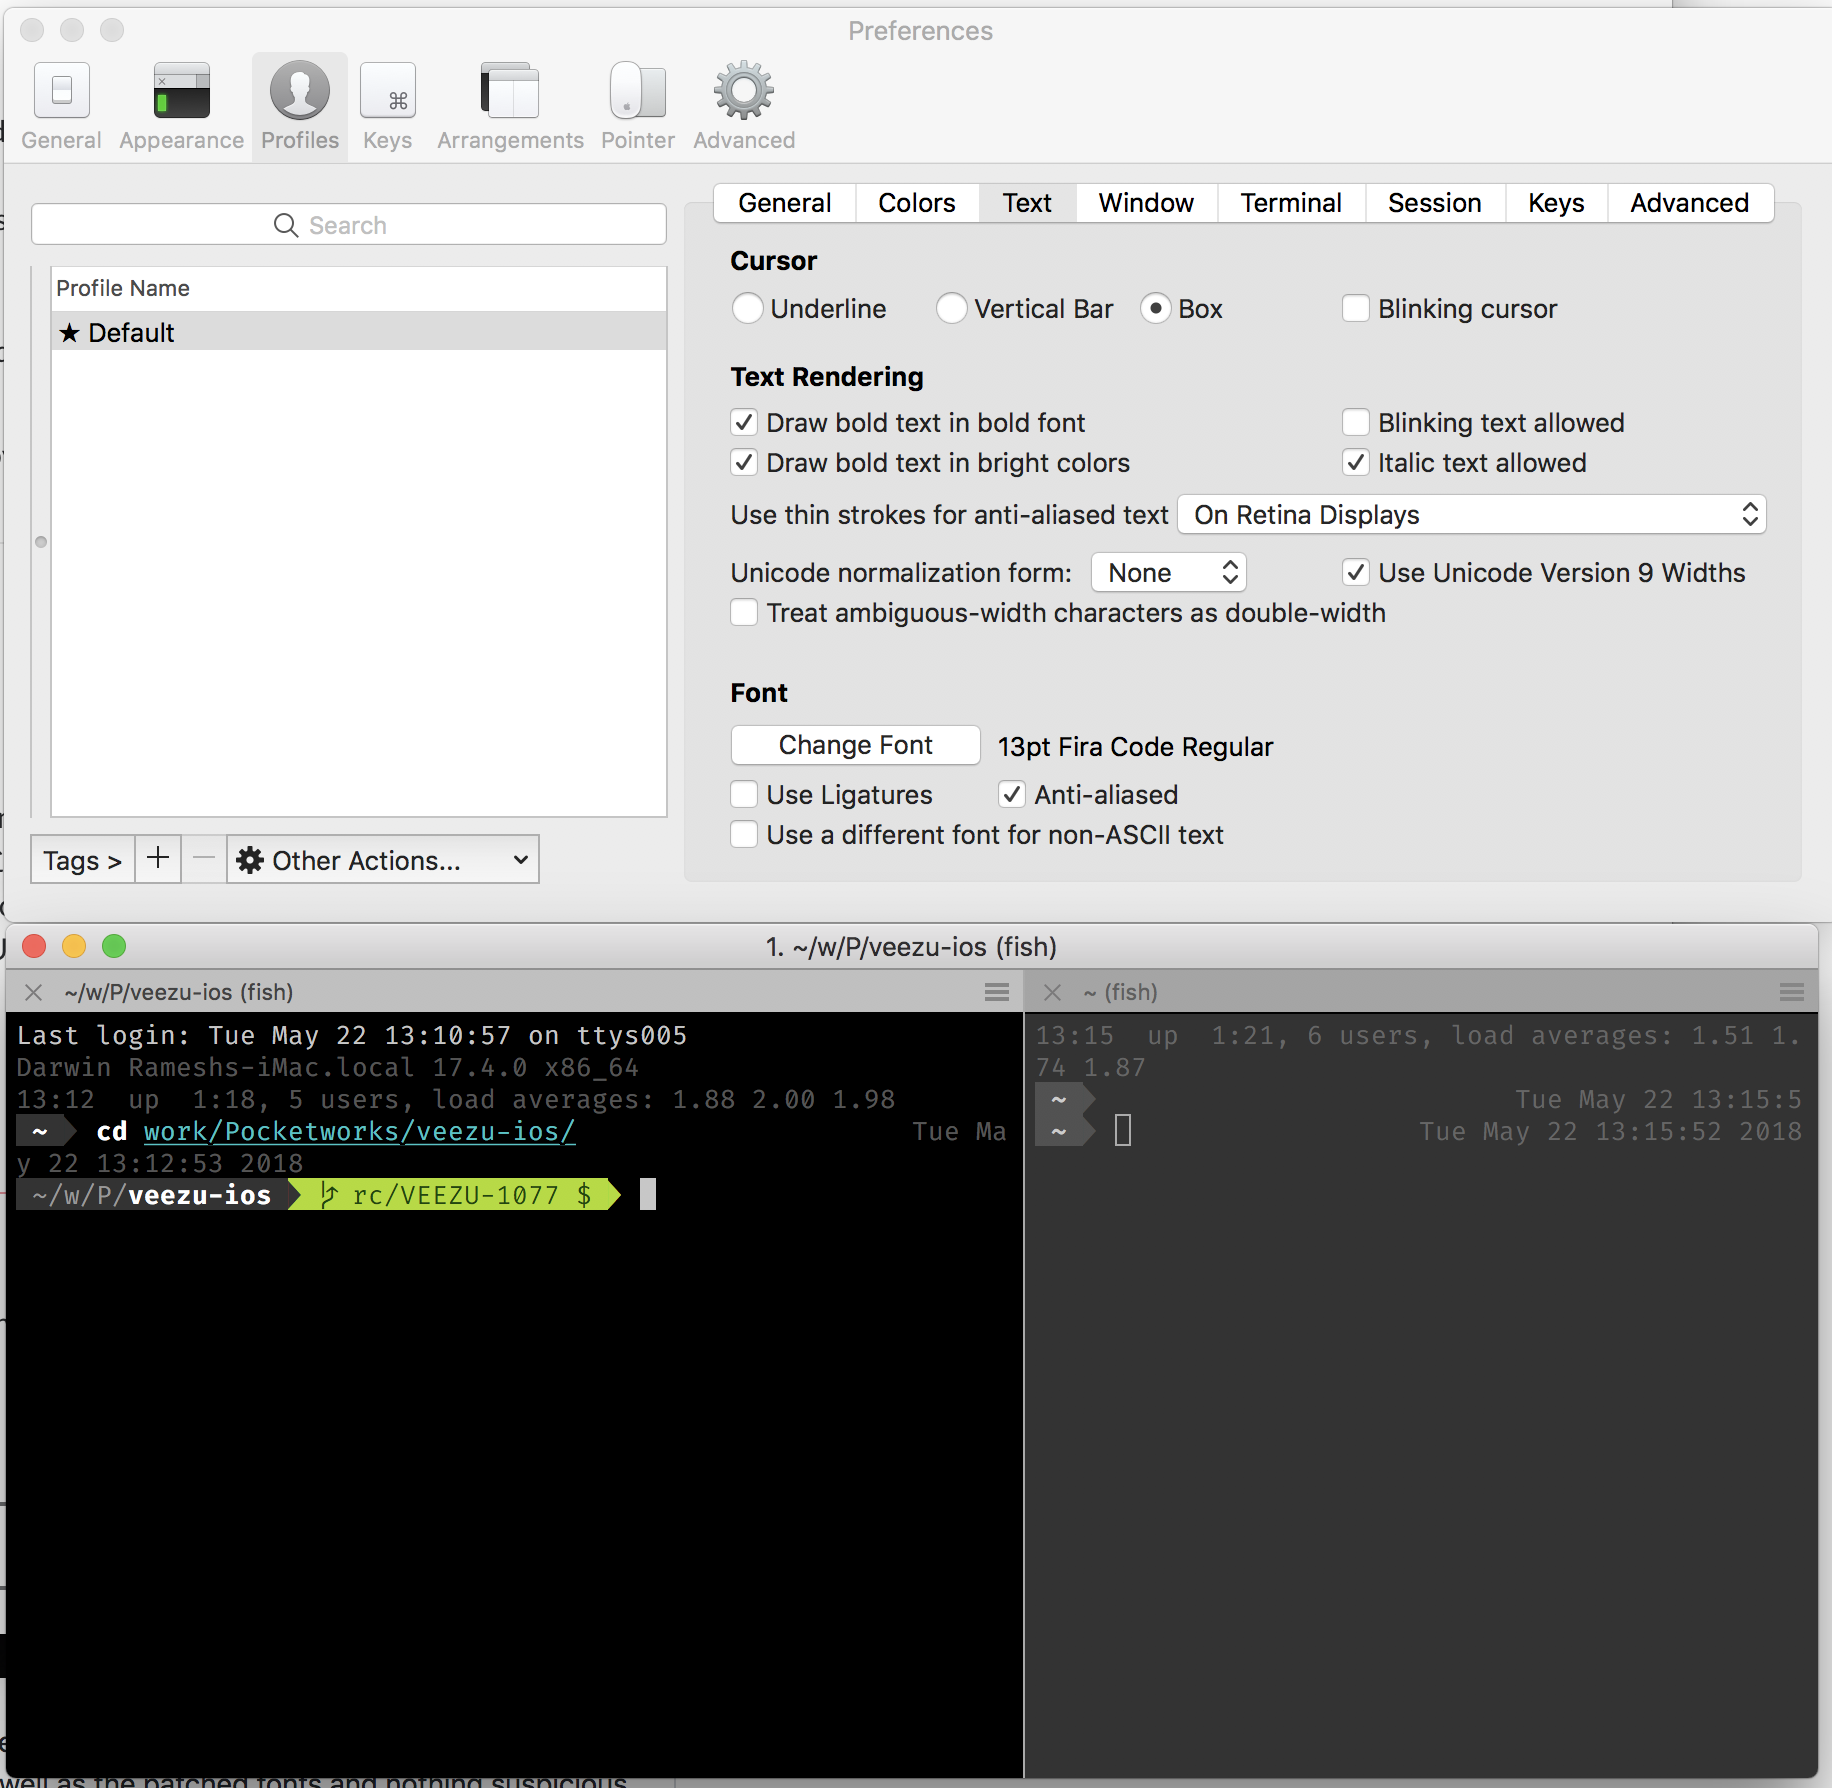Open the Advanced preferences pane
This screenshot has width=1832, height=1788.
742,105
